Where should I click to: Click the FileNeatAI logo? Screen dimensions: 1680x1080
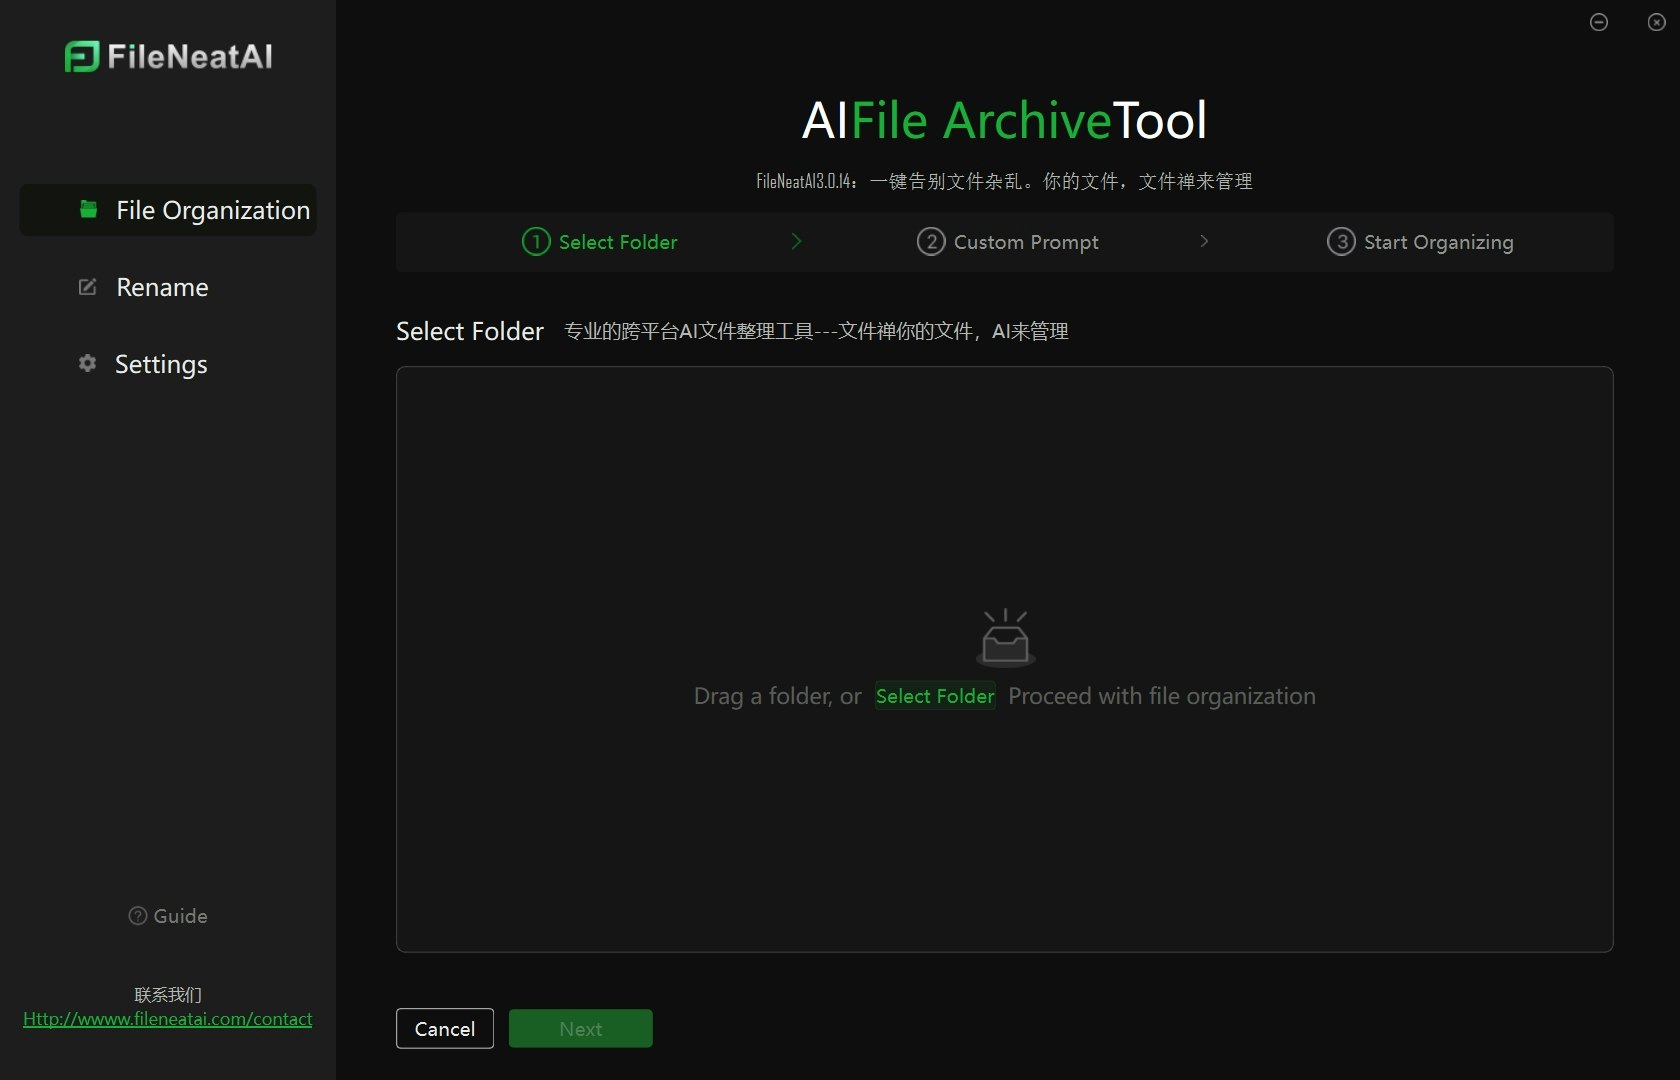tap(168, 57)
